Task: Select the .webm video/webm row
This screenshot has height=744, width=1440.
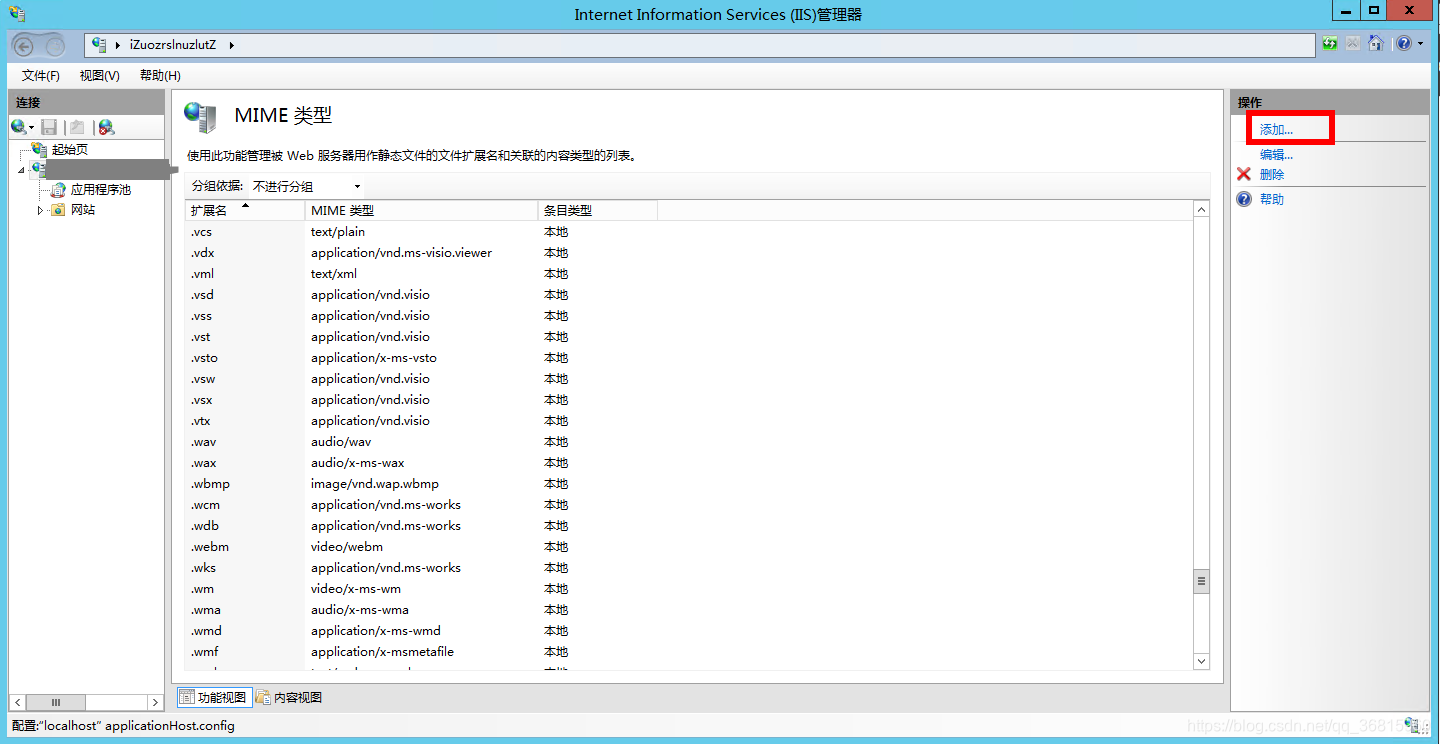Action: coord(689,547)
